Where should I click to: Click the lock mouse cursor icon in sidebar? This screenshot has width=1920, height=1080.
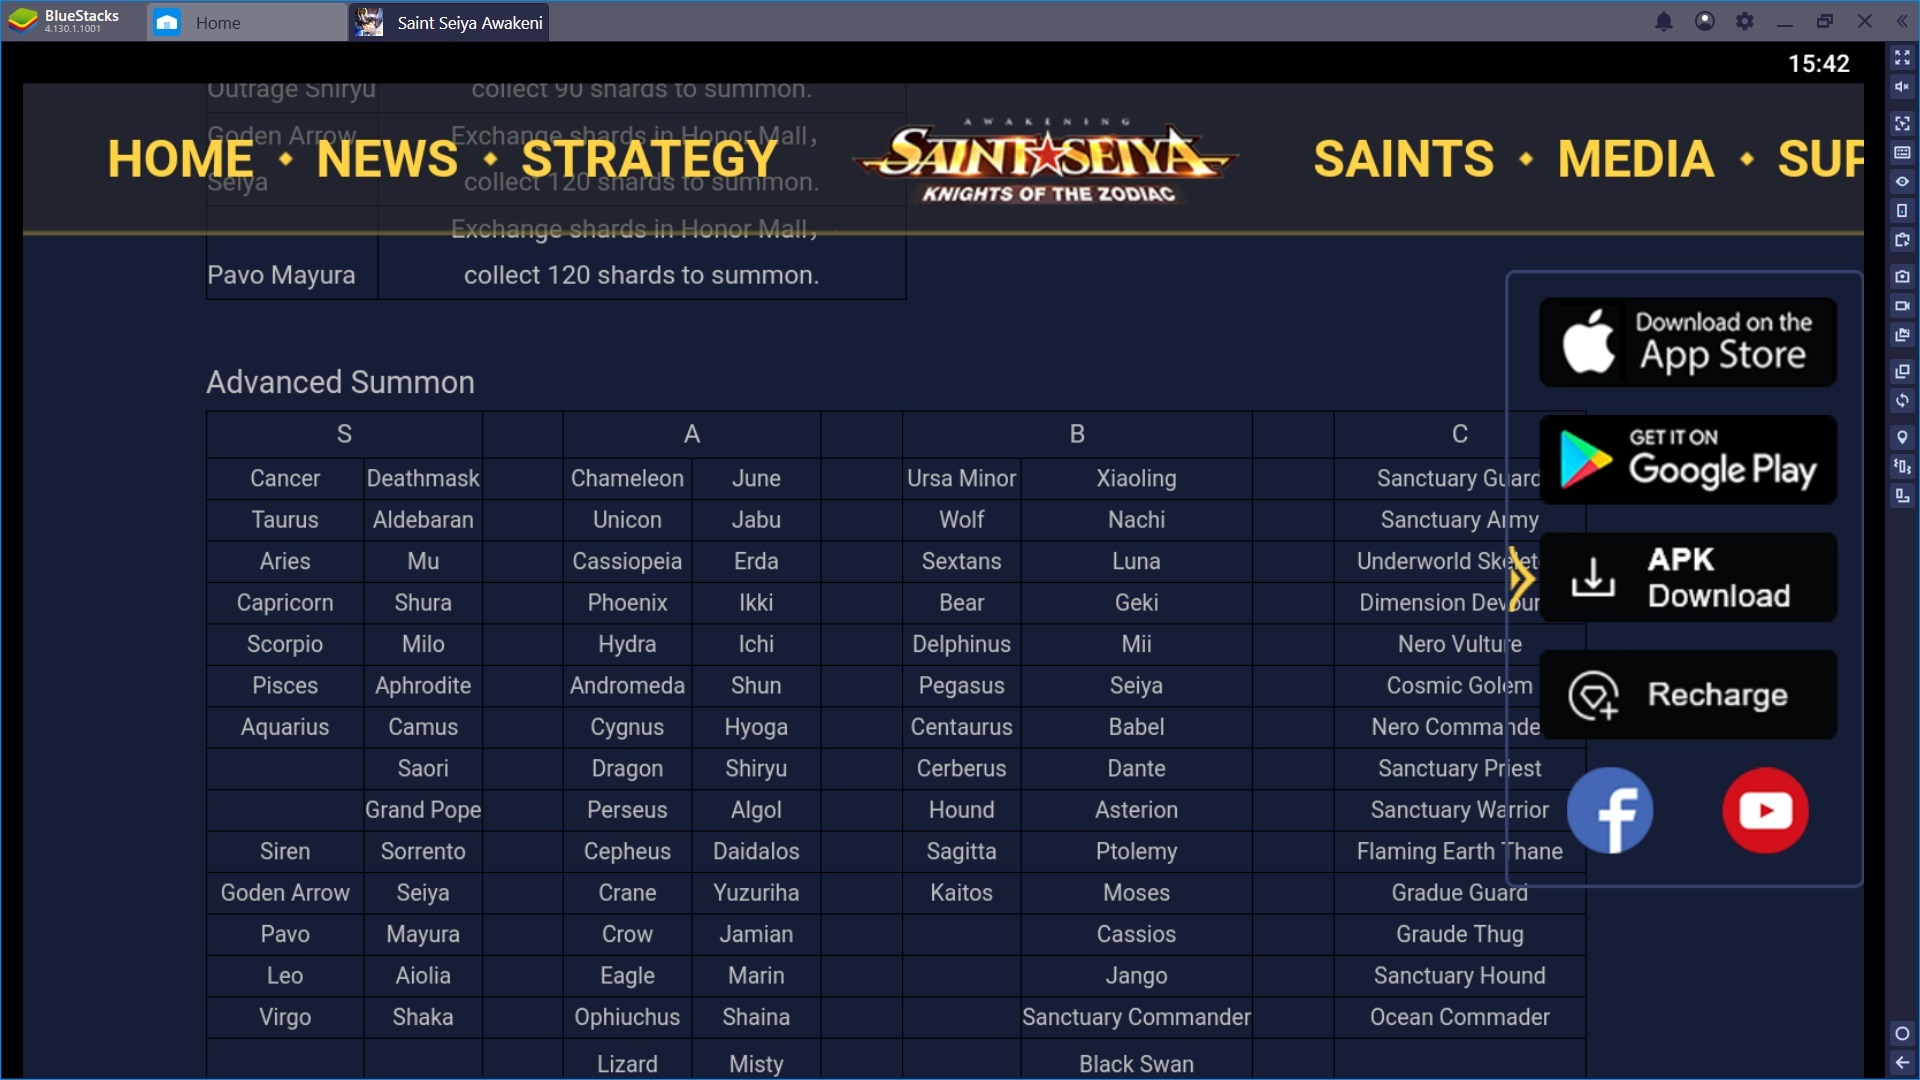[x=1902, y=124]
